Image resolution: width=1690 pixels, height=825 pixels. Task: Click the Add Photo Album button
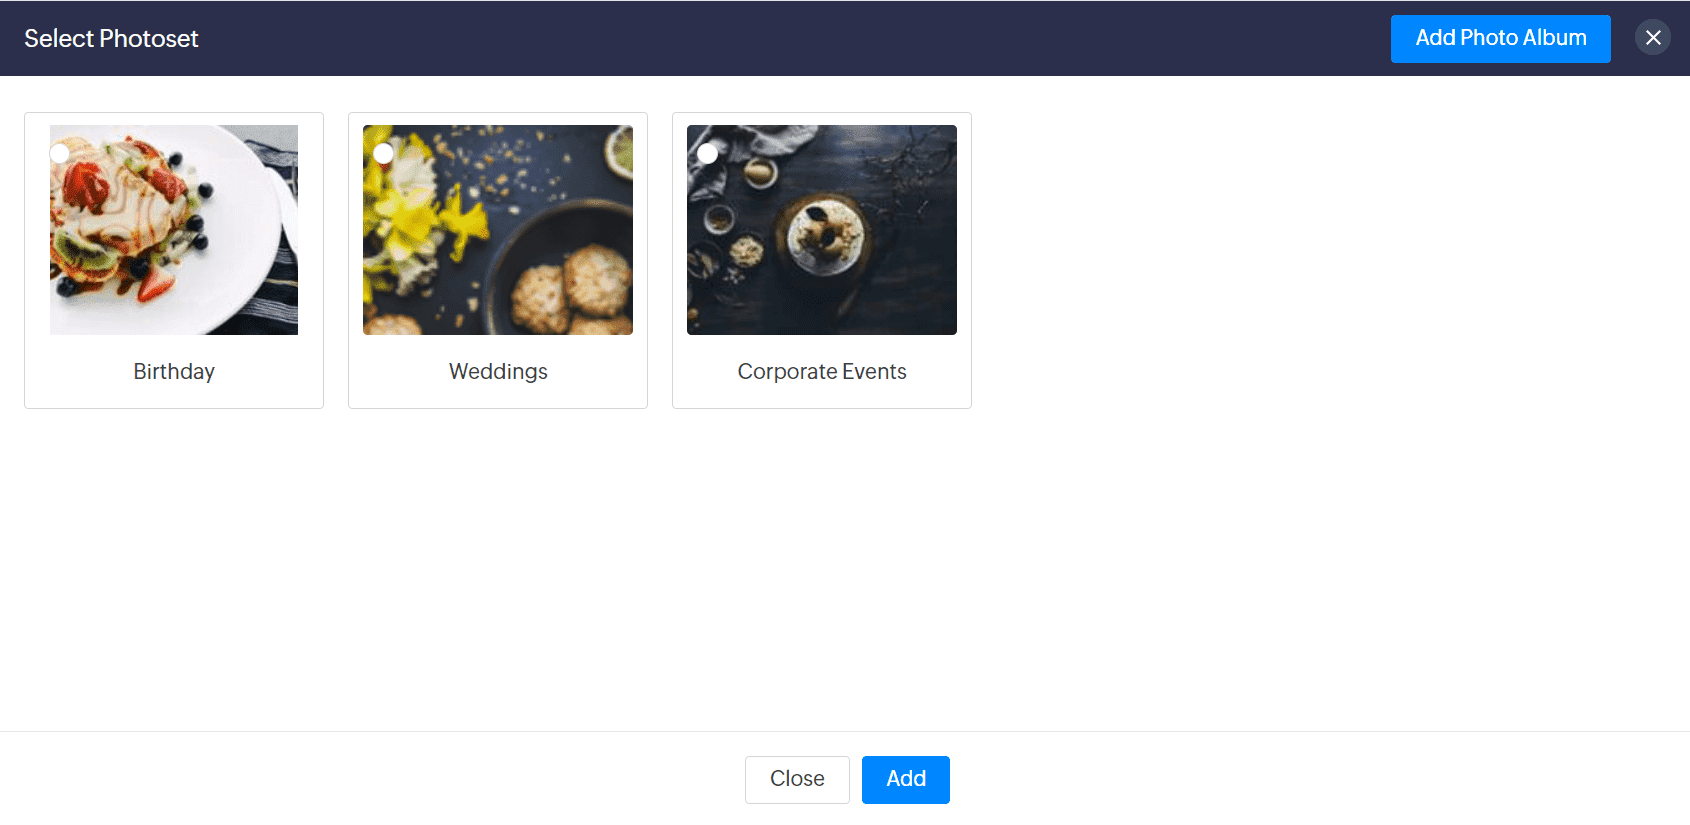(1501, 39)
